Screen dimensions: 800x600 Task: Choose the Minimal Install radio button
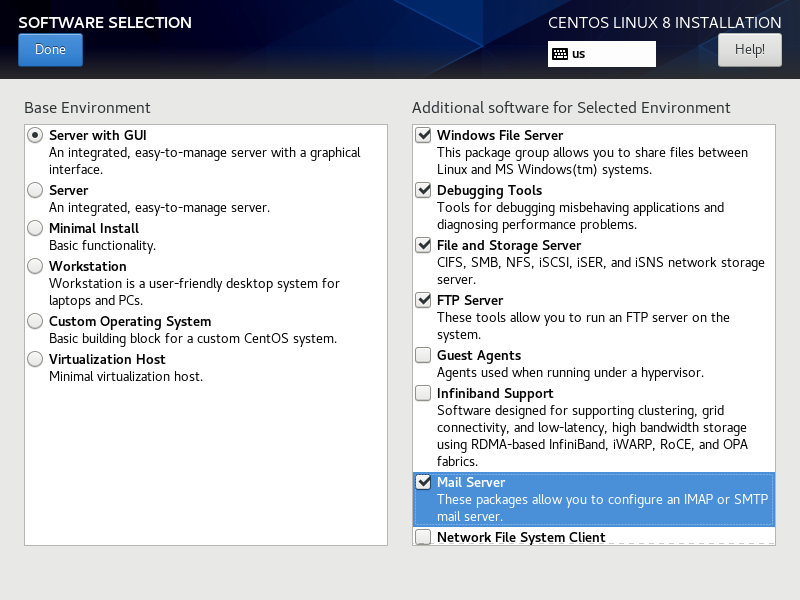pos(35,228)
